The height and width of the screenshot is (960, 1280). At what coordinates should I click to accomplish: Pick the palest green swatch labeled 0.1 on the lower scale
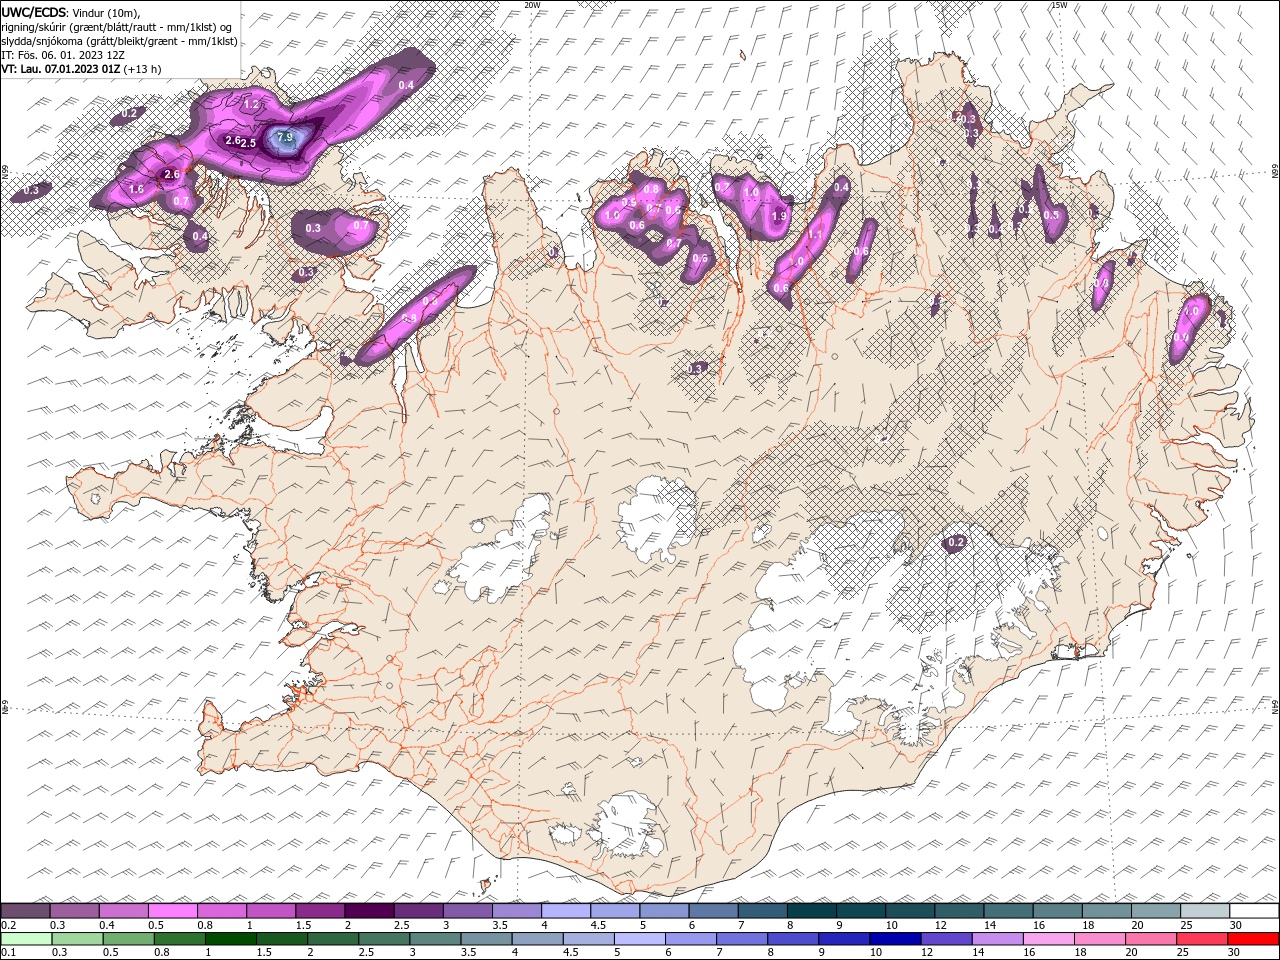[26, 938]
